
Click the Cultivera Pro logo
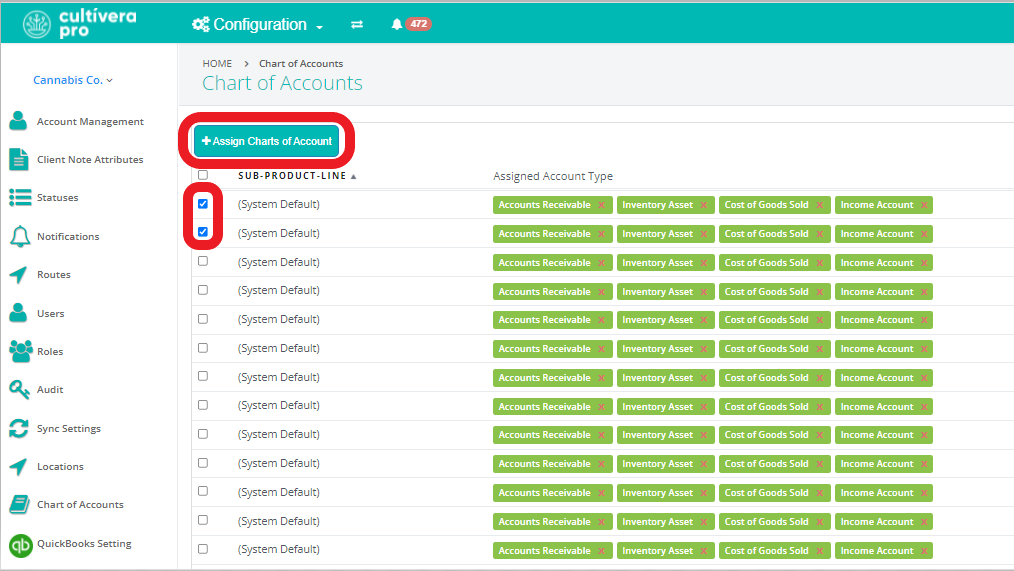click(80, 24)
